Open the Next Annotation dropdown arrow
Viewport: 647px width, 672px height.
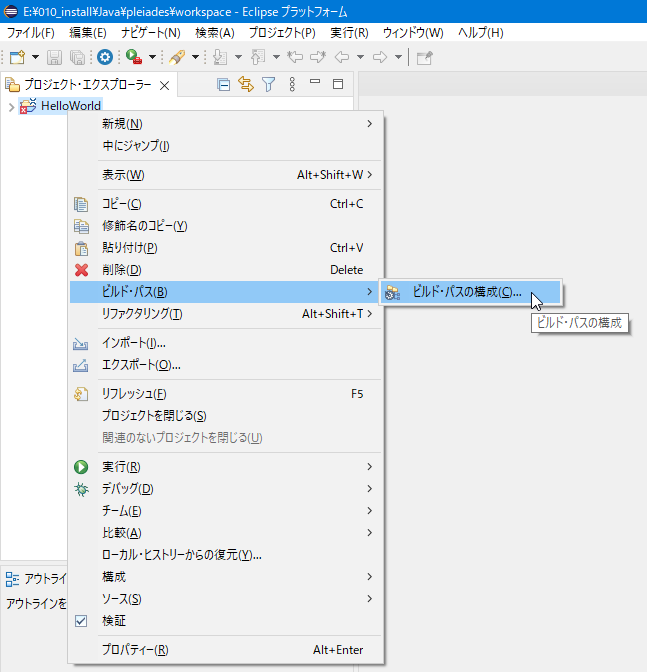(x=239, y=57)
